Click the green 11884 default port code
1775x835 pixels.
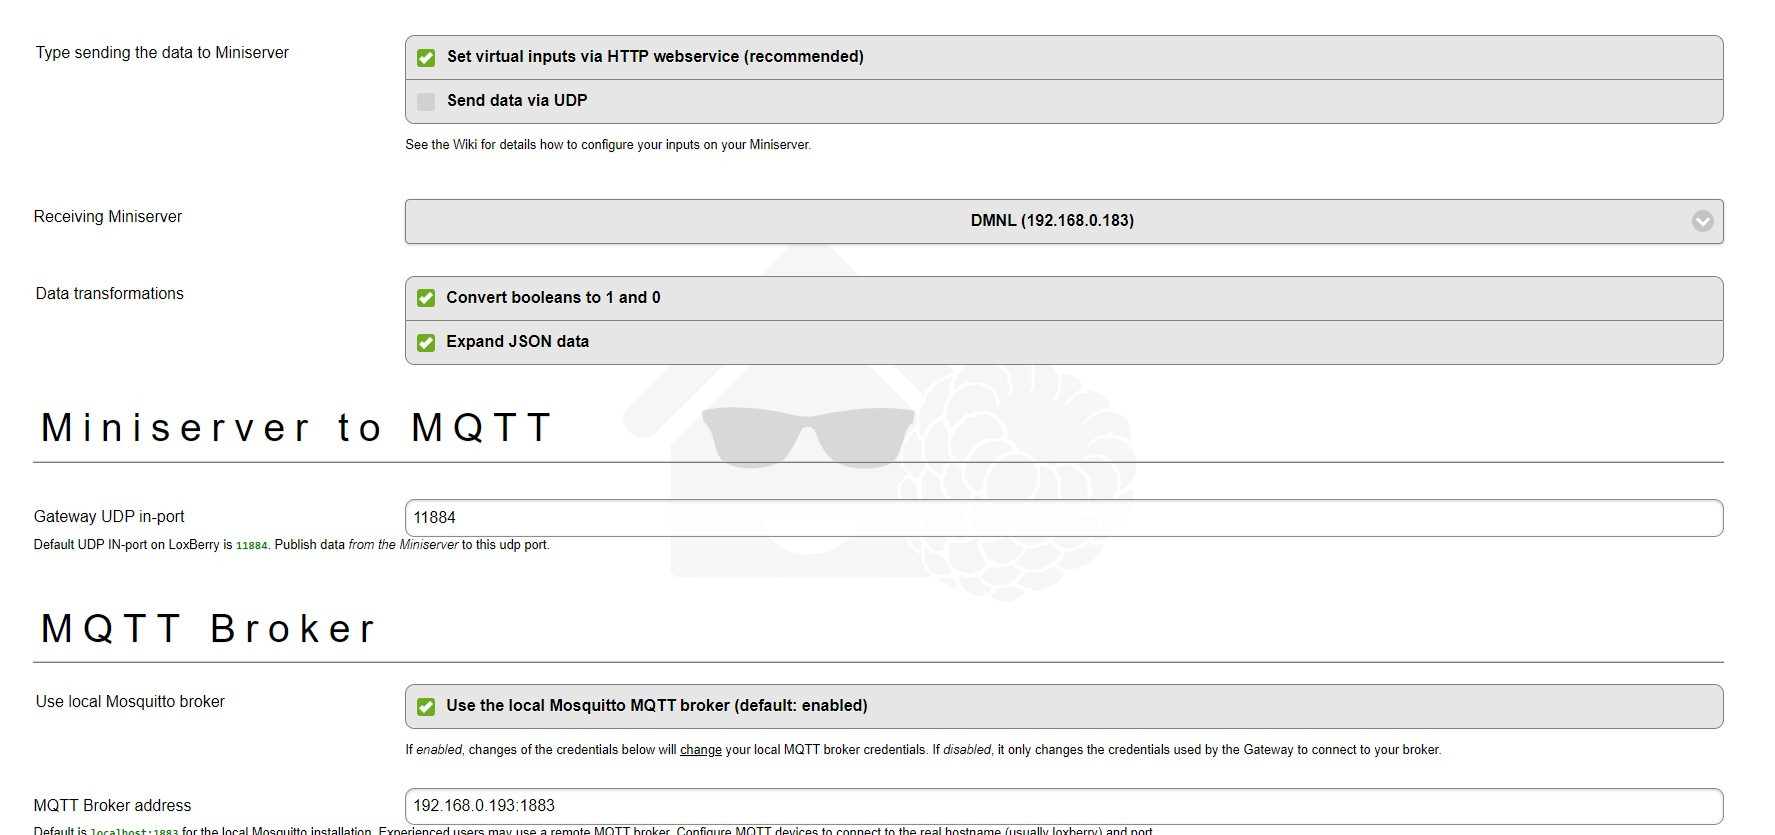[251, 546]
